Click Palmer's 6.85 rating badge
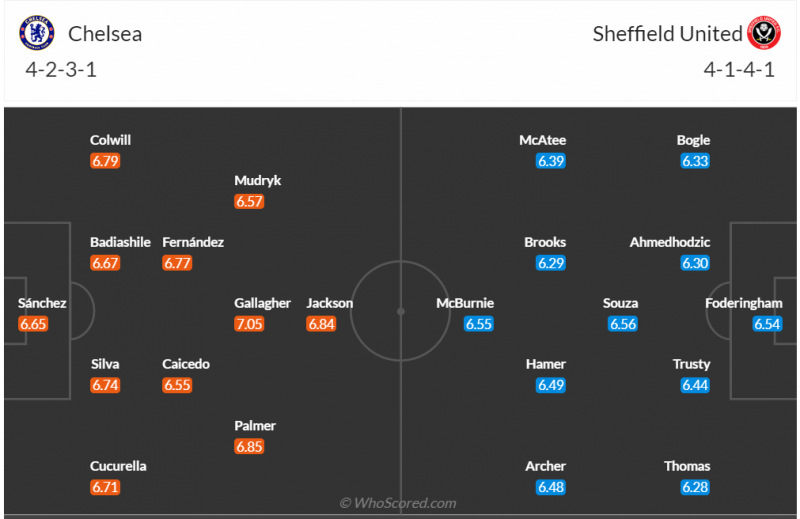 pos(249,446)
